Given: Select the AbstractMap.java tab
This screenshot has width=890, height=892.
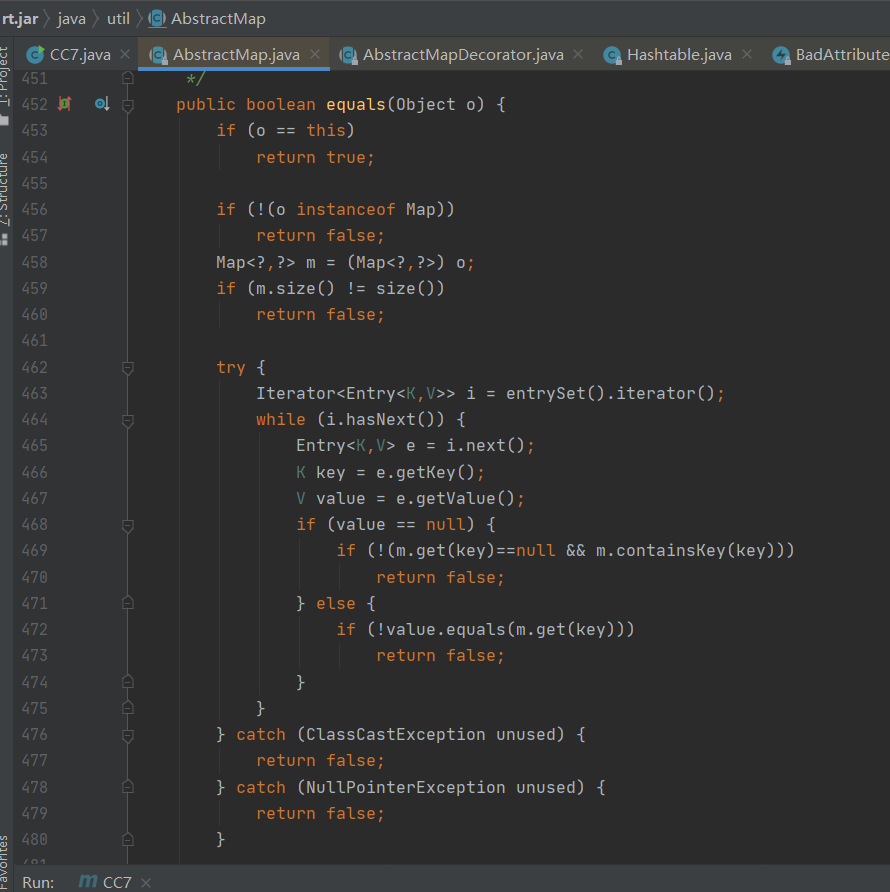Looking at the screenshot, I should pyautogui.click(x=234, y=55).
